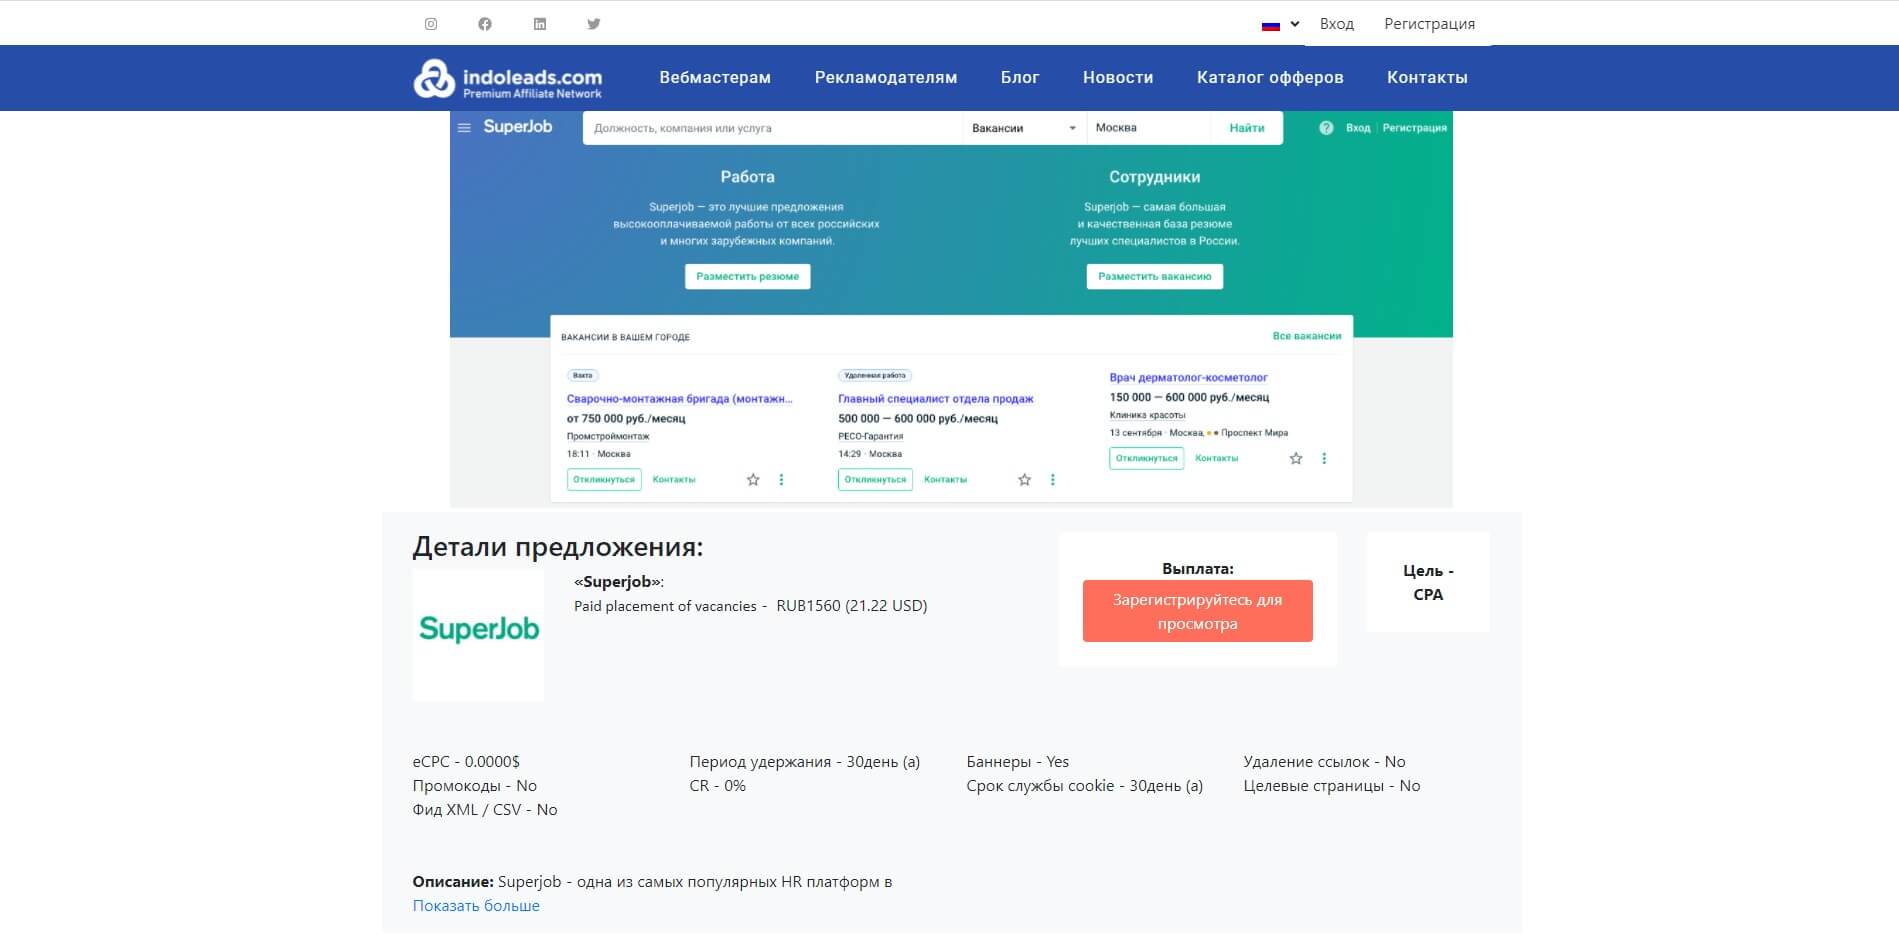Click the Показать больше link
Image resolution: width=1899 pixels, height=935 pixels.
(x=476, y=906)
